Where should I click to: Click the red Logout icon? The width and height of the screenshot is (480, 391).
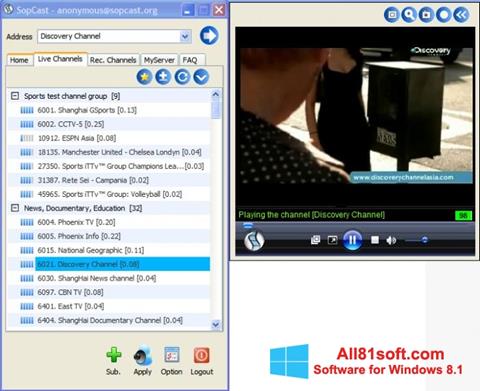click(x=202, y=355)
